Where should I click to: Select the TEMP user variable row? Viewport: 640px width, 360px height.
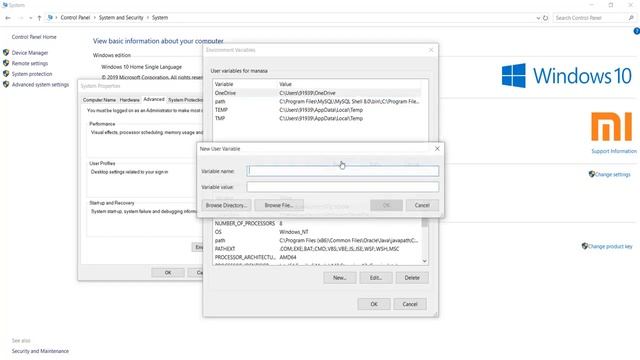pyautogui.click(x=318, y=110)
